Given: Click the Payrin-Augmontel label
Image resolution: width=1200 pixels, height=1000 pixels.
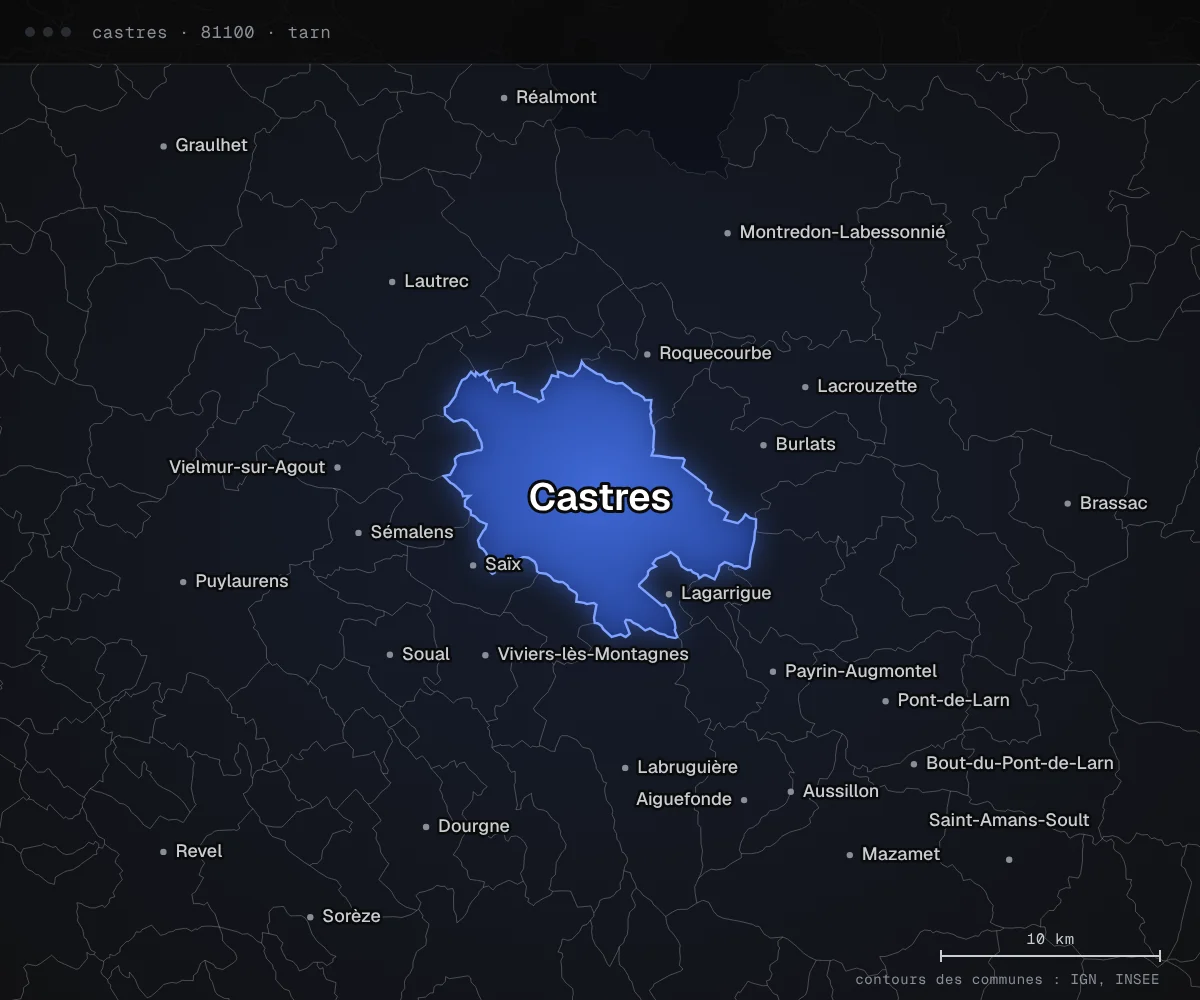Looking at the screenshot, I should pos(861,671).
